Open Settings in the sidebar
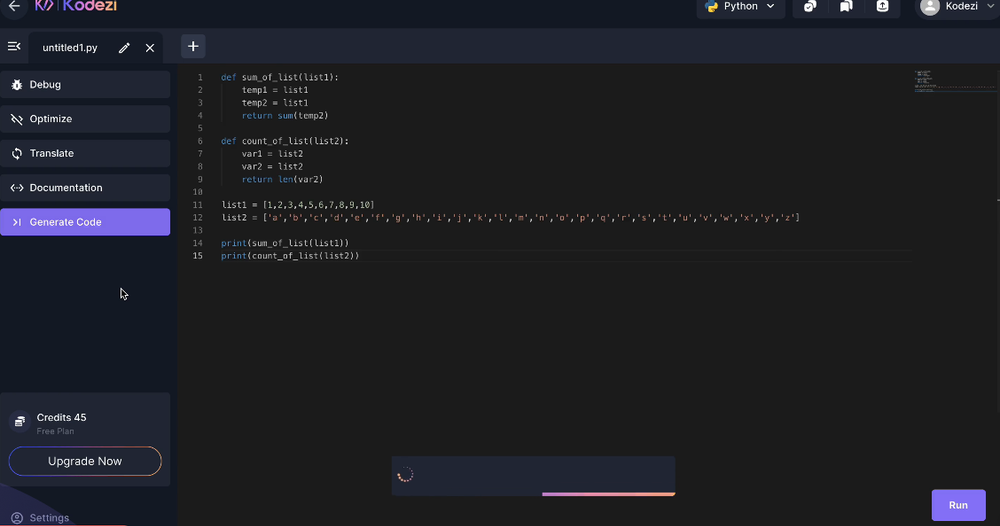Viewport: 1000px width, 526px height. pos(40,518)
